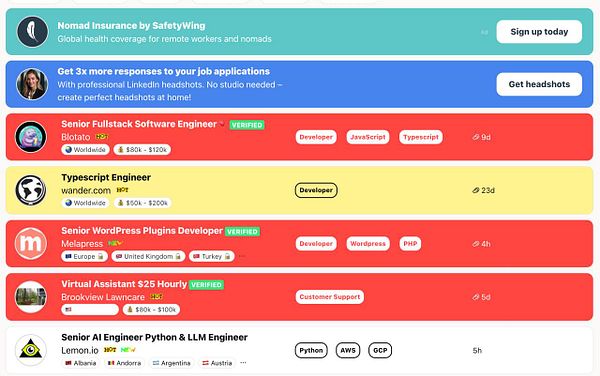This screenshot has height=376, width=600.
Task: Click the SafetyWing feather logo
Action: (33, 31)
